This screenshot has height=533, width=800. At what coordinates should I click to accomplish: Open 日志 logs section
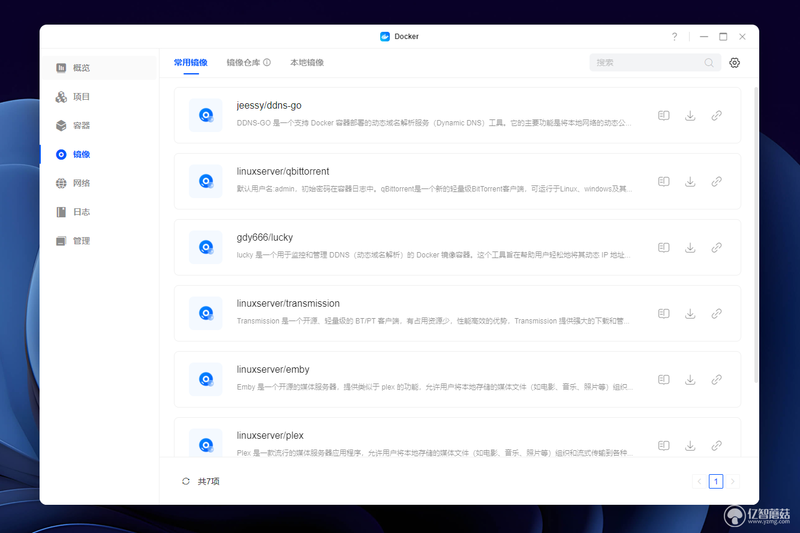[x=98, y=212]
